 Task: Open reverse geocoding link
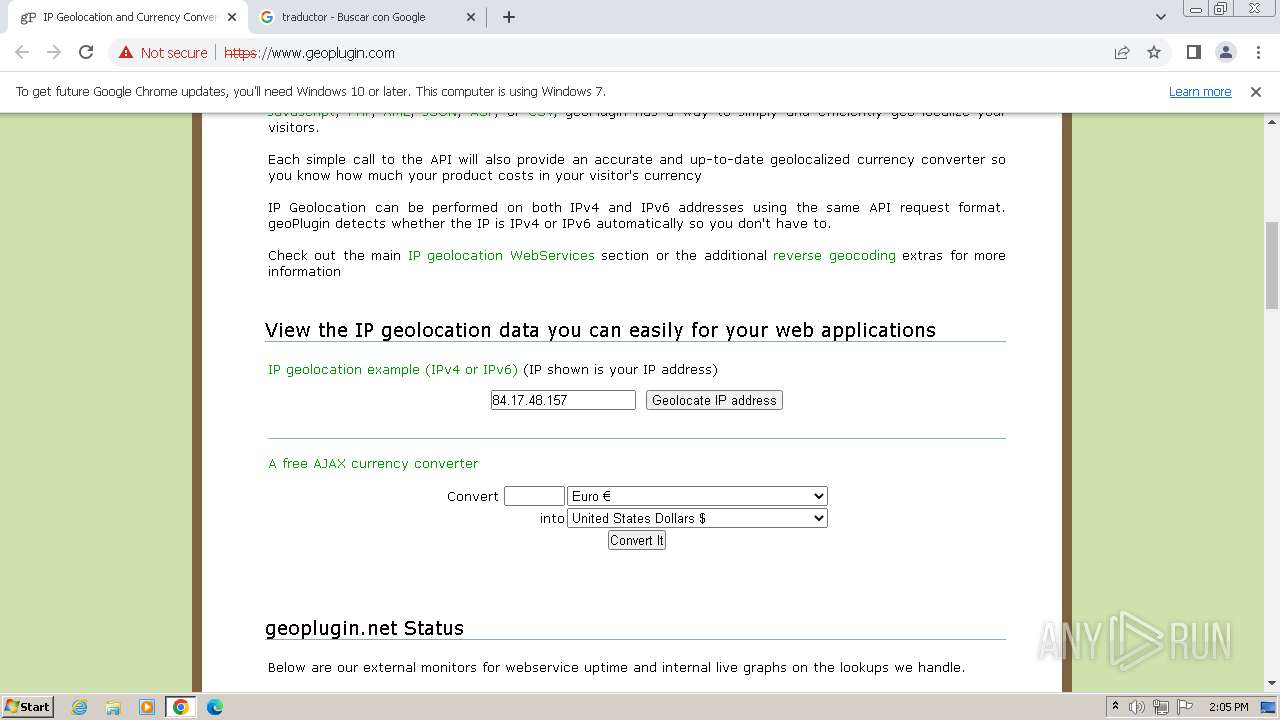click(834, 256)
